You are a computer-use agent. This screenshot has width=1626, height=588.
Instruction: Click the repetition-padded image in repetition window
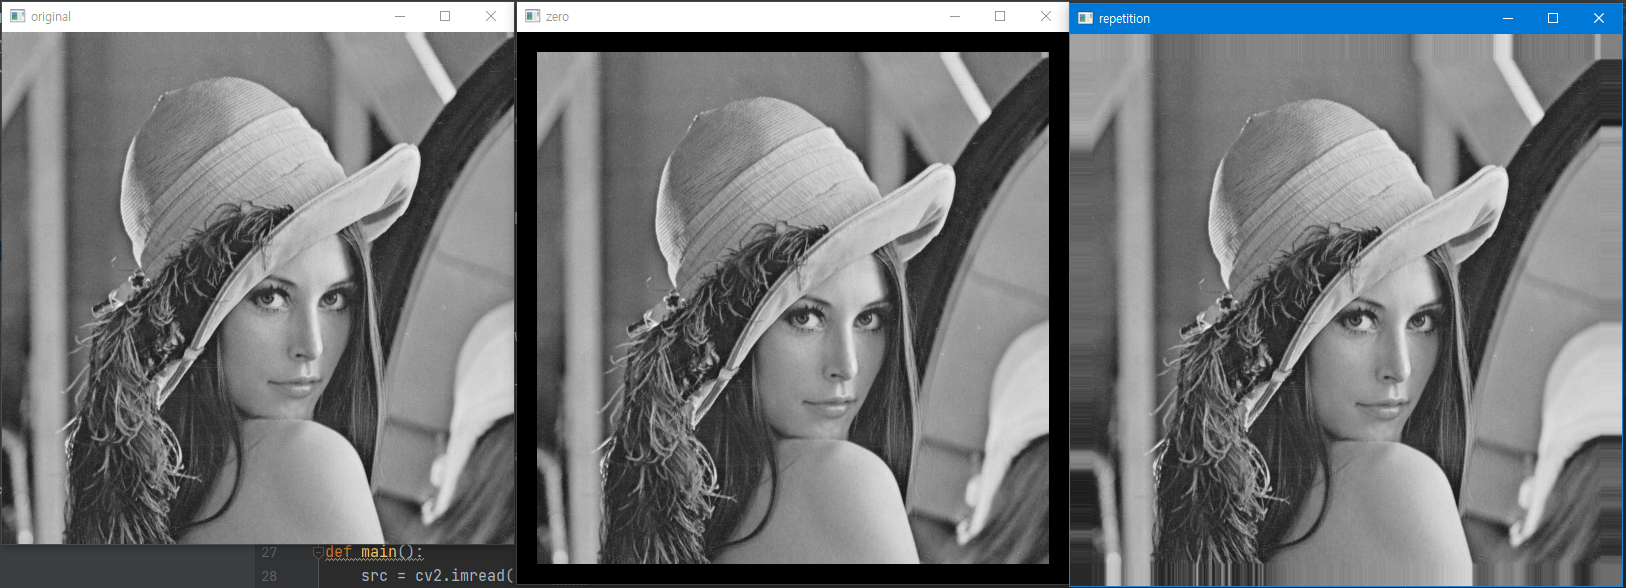pyautogui.click(x=1346, y=310)
